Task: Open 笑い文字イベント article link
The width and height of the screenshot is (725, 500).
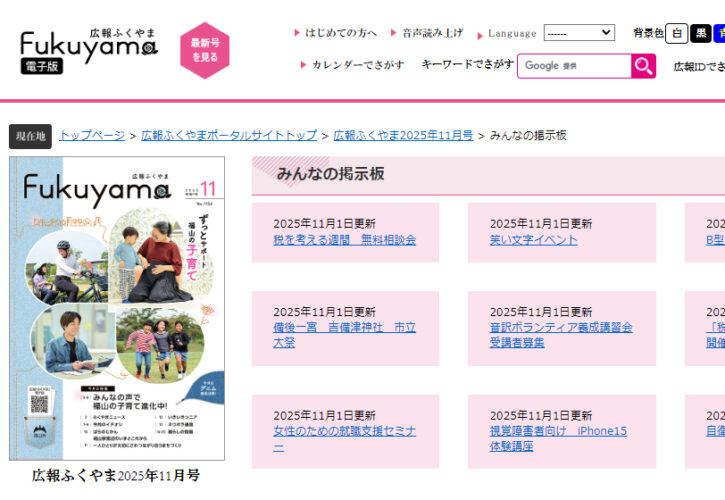Action: coord(534,240)
